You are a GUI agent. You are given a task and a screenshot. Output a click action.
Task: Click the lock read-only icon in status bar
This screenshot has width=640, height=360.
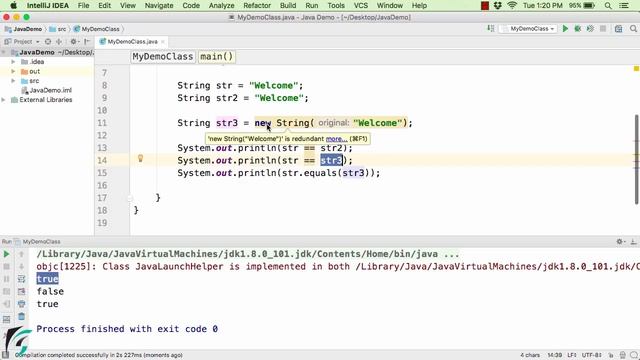click(611, 355)
